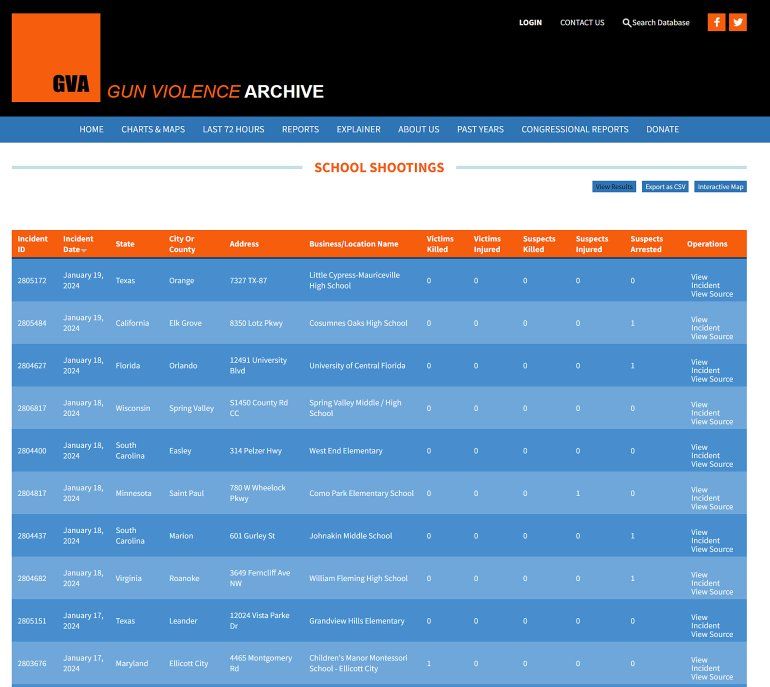Sort by Incident ID column header
770x687 pixels.
(32, 244)
